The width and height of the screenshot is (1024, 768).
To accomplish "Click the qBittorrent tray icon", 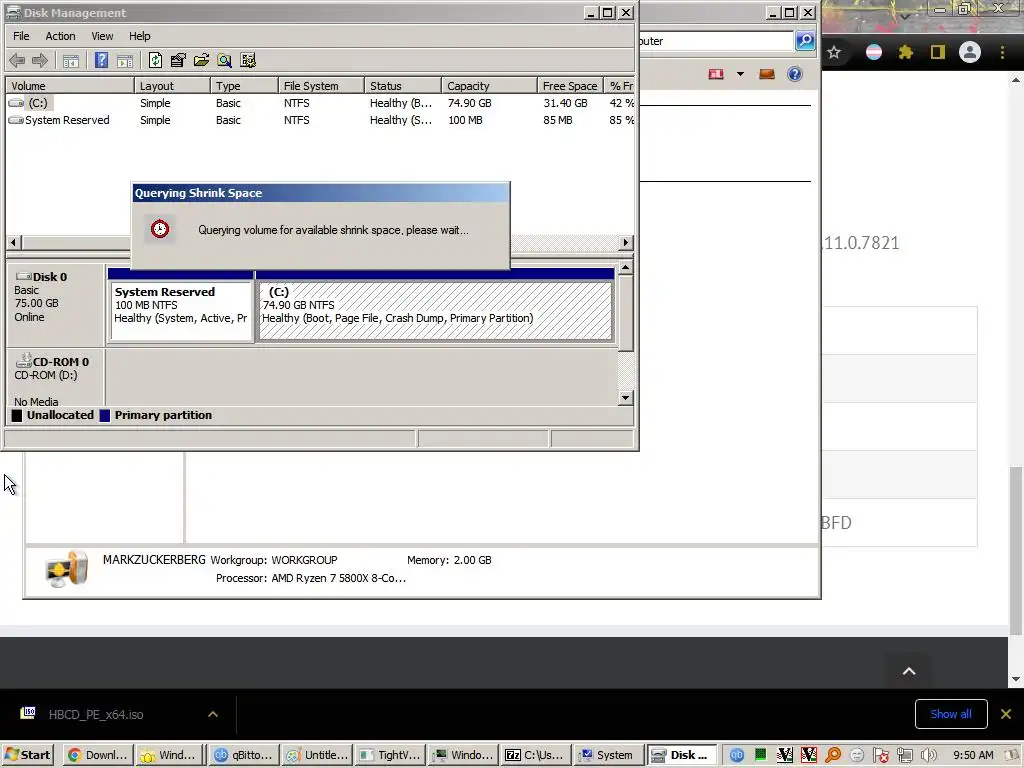I will click(737, 755).
